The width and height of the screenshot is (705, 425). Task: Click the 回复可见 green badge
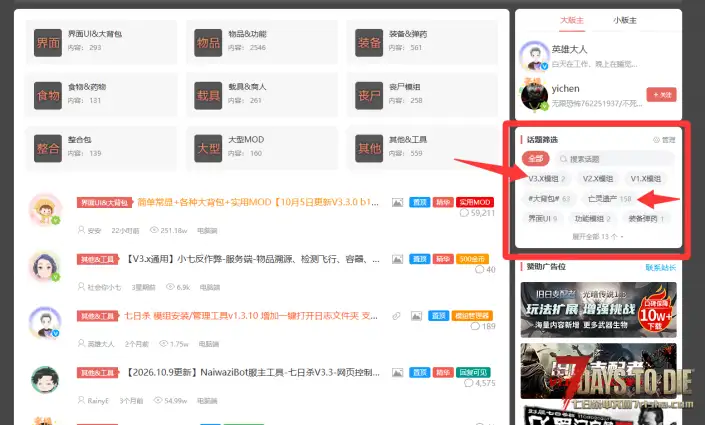point(473,372)
